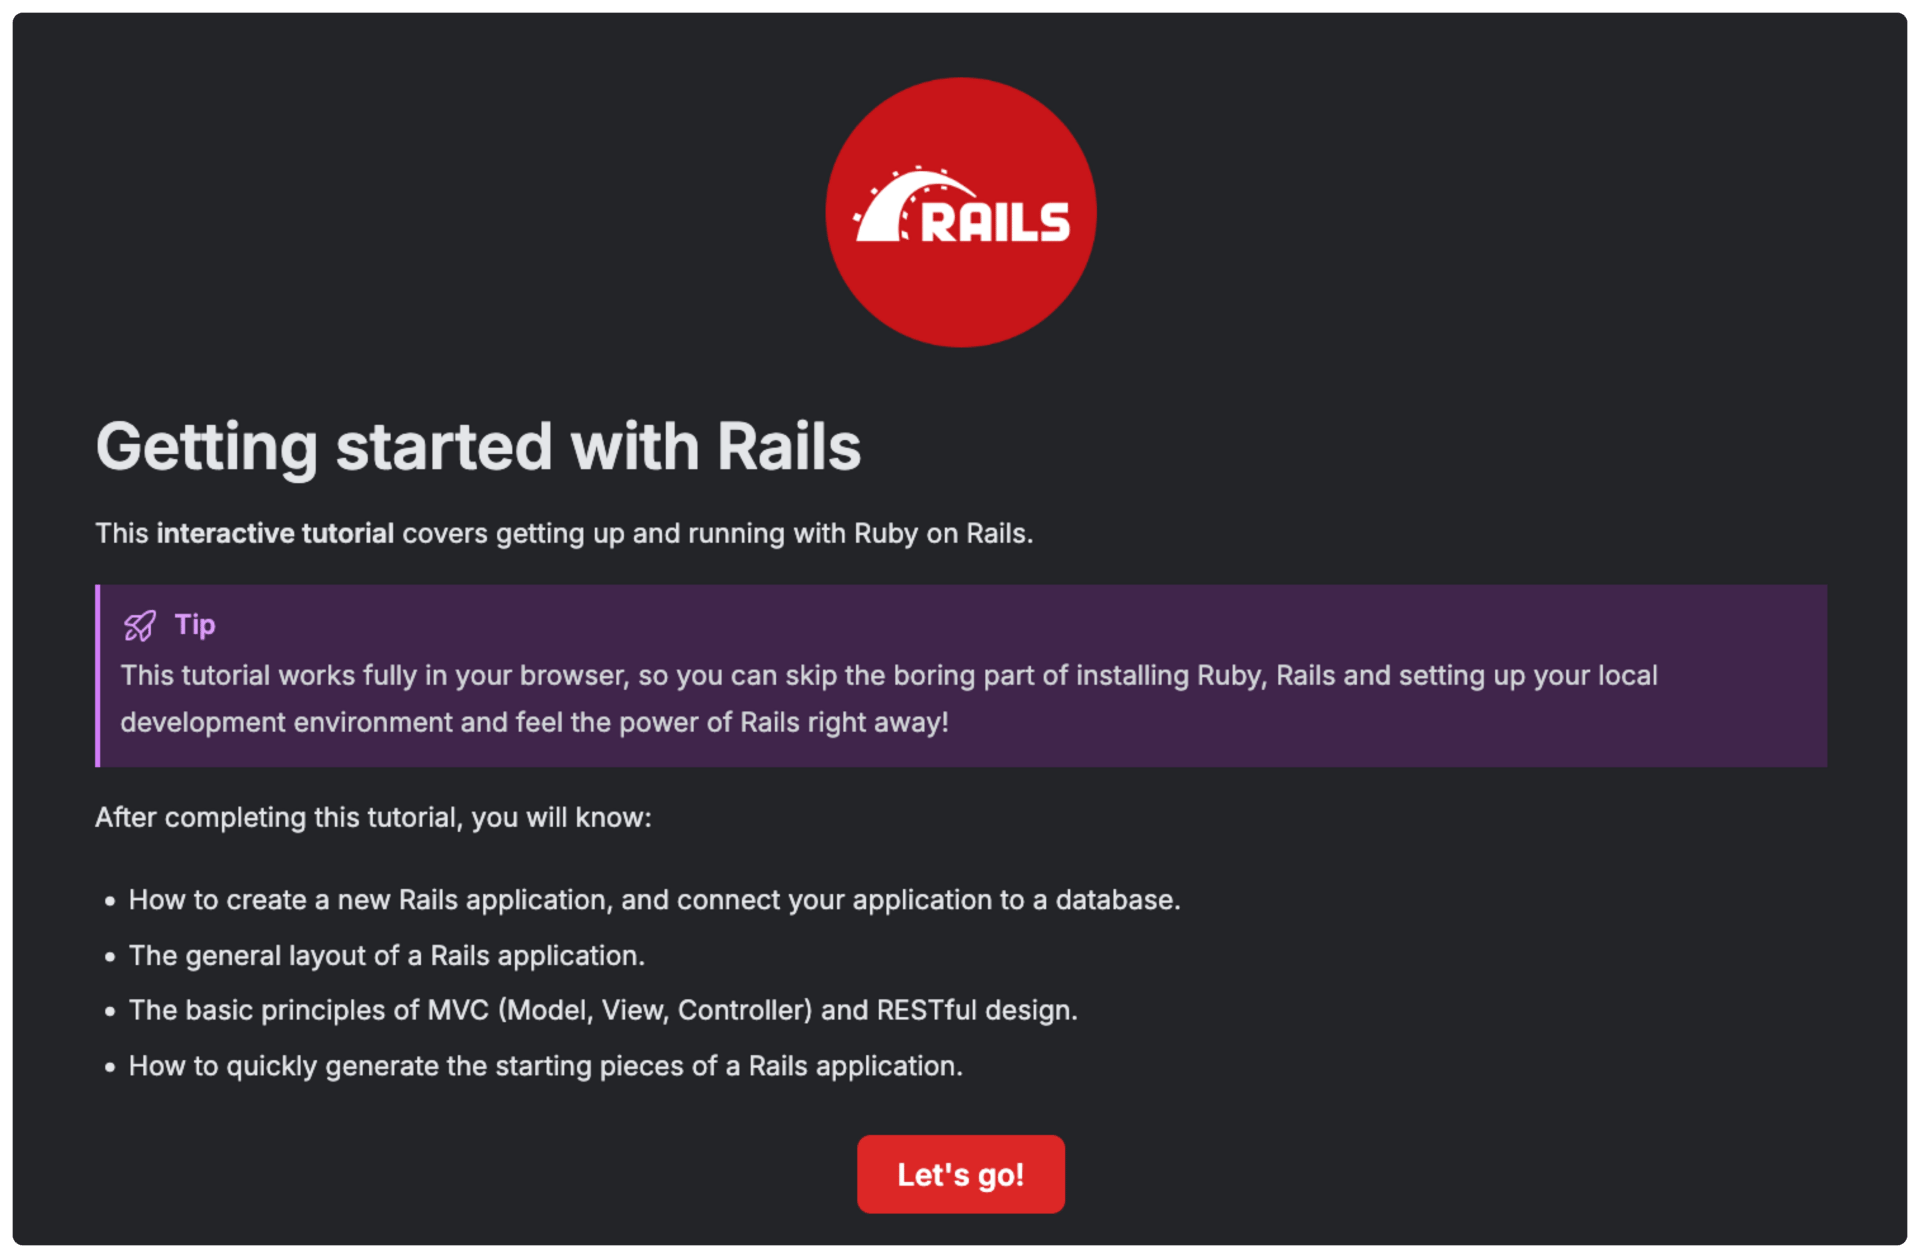Click the Getting started with Rails heading

tap(478, 446)
